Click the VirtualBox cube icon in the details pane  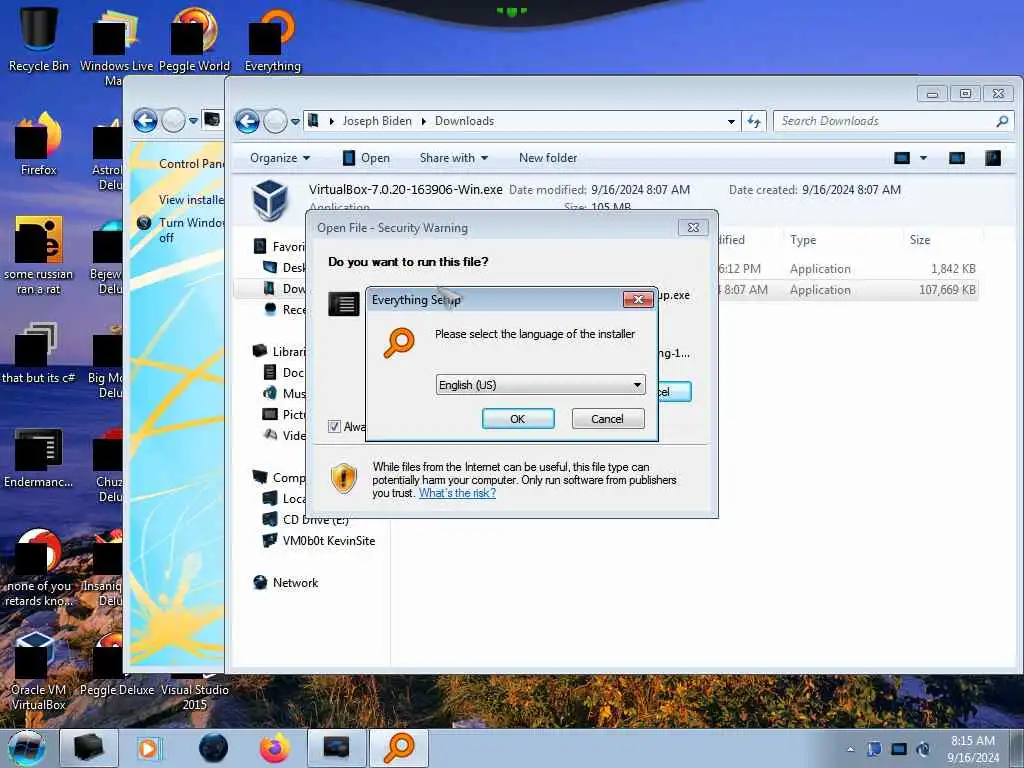(x=269, y=200)
